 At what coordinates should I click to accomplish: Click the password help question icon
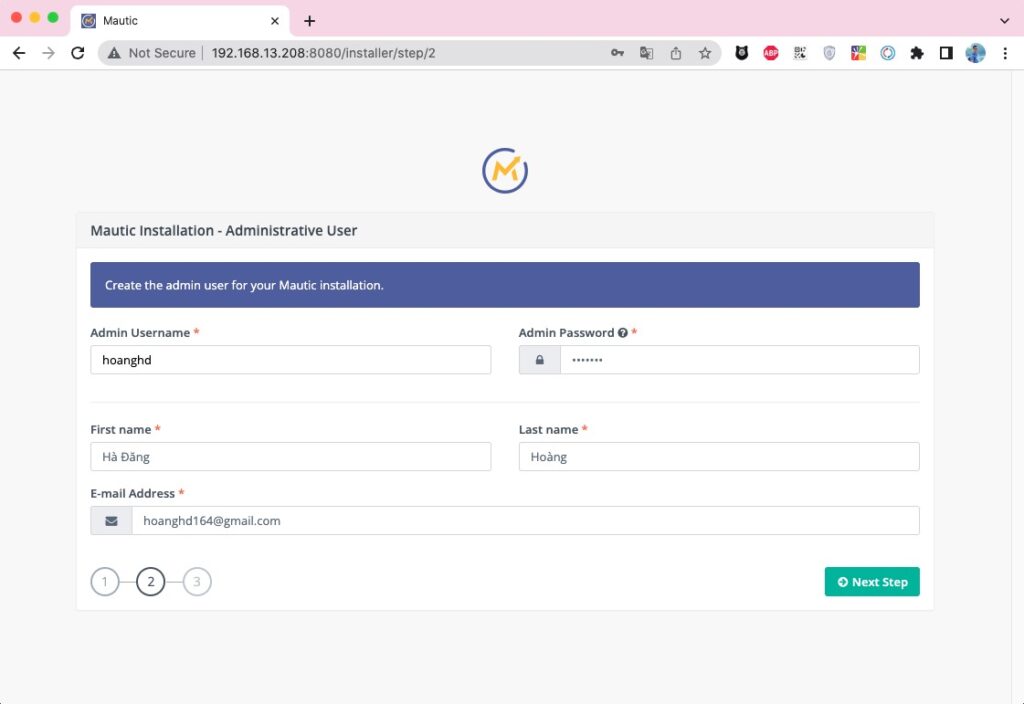(x=622, y=332)
